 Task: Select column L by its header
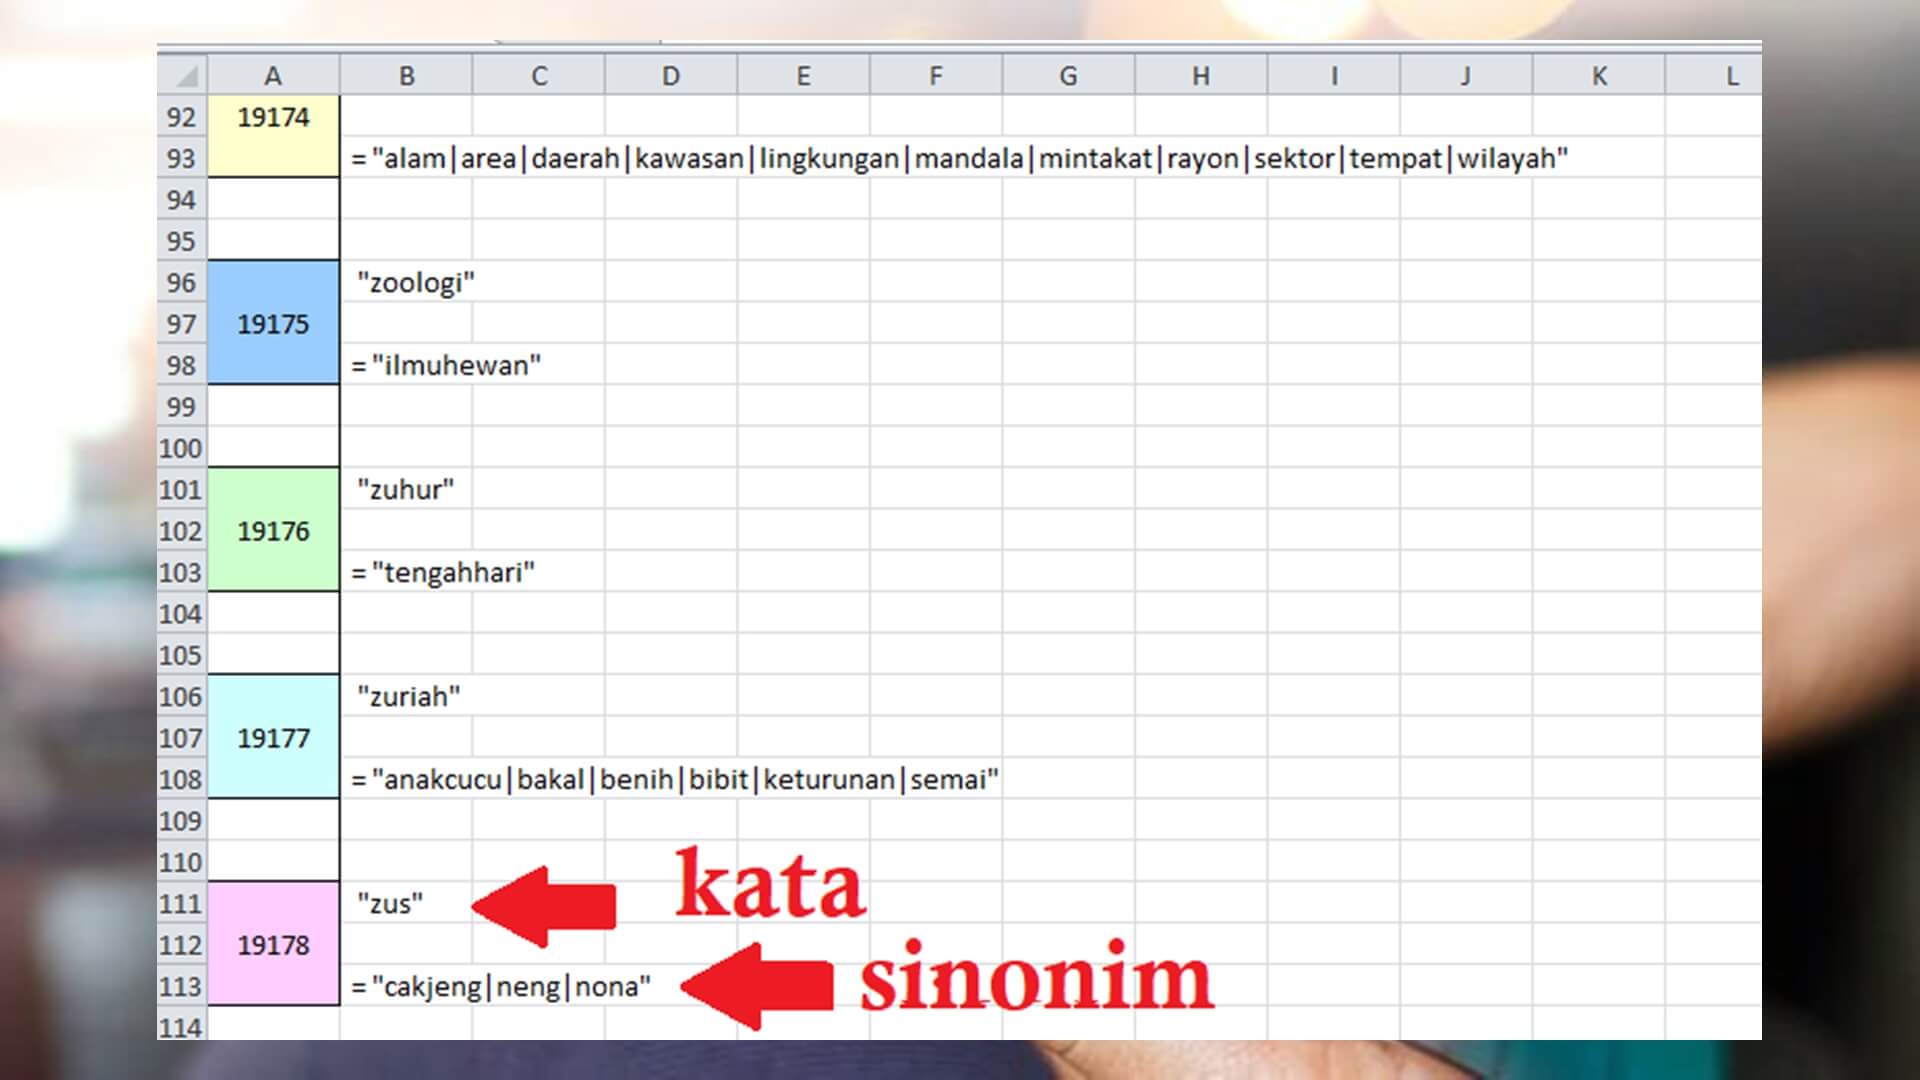[1731, 75]
